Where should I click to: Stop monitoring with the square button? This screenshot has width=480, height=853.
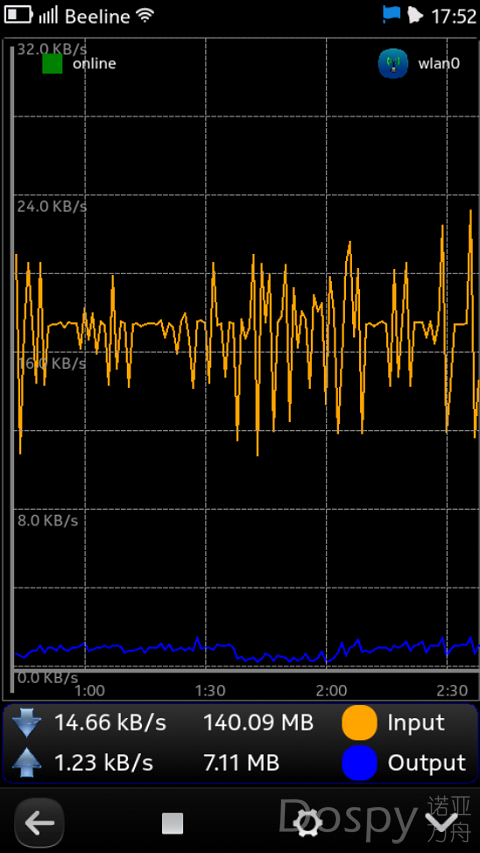(x=173, y=823)
